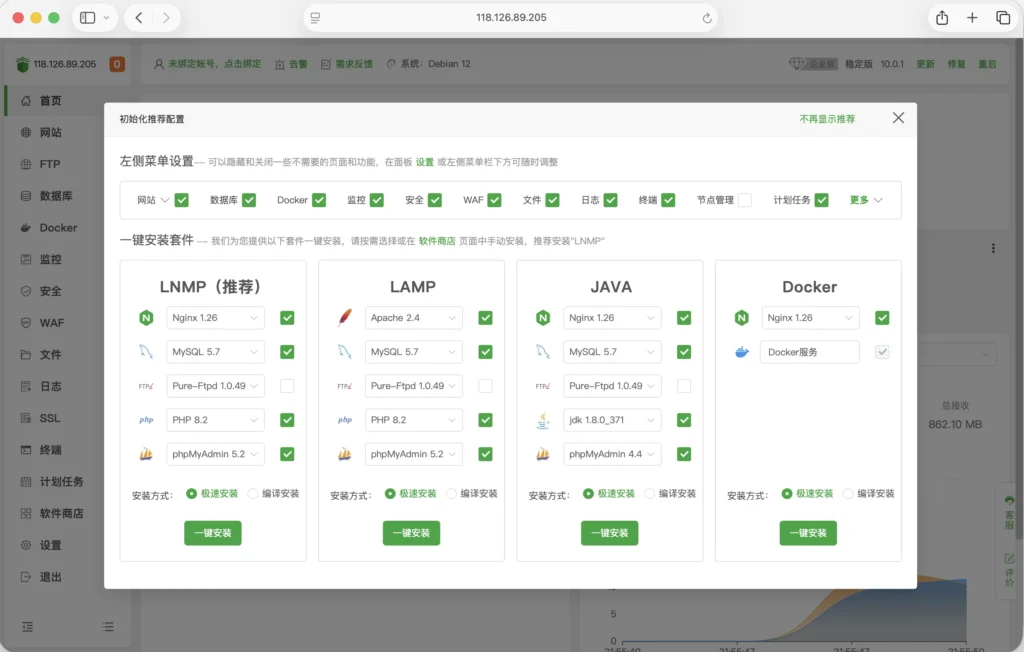Click the Nginx logo icon in the LNMP card
Image resolution: width=1024 pixels, height=652 pixels.
[x=146, y=318]
